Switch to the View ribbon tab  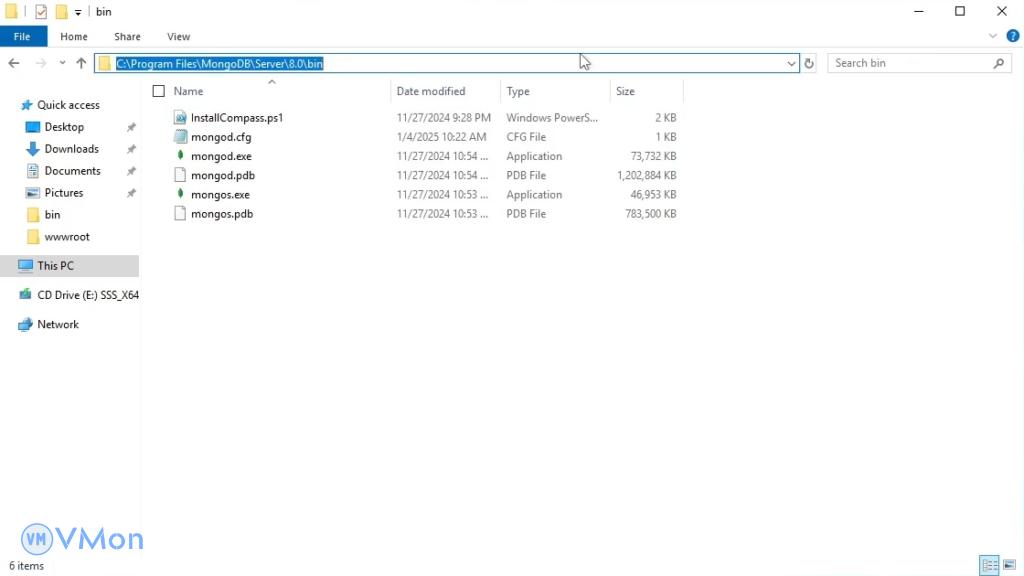pos(178,37)
